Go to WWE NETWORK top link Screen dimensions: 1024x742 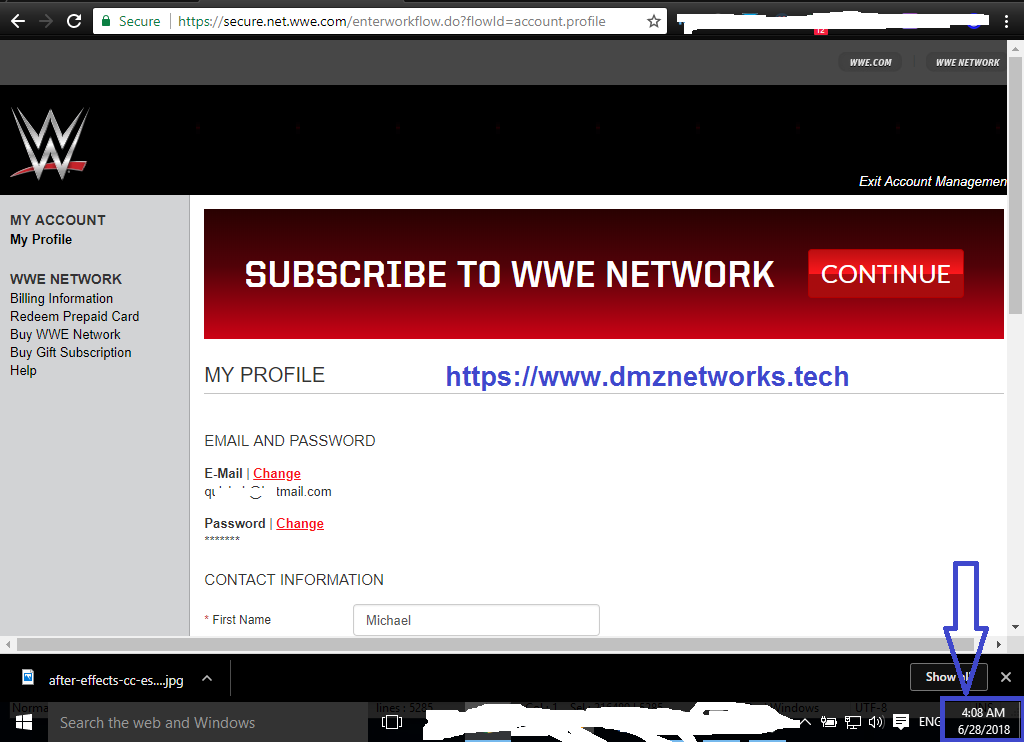click(x=967, y=63)
